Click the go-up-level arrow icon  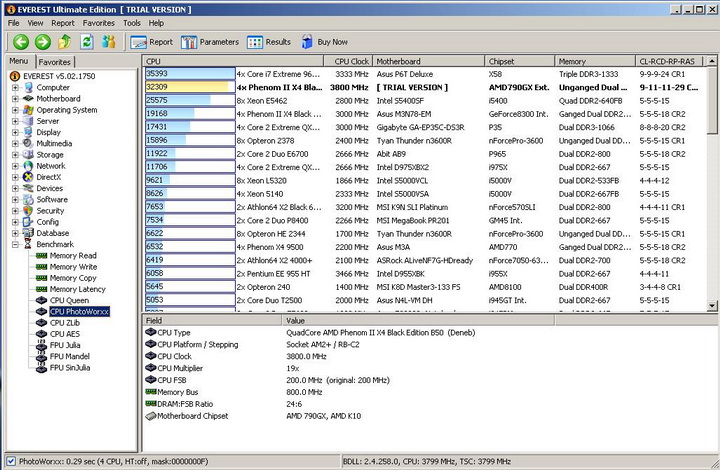pyautogui.click(x=65, y=42)
